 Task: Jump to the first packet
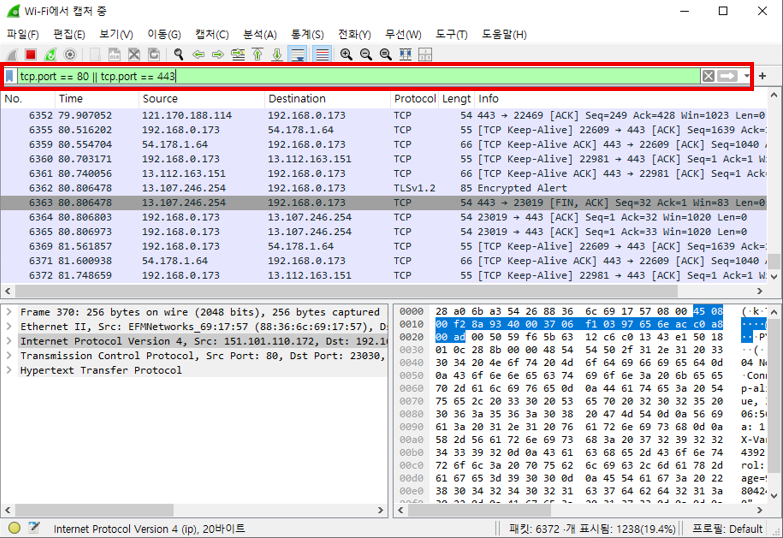(x=257, y=54)
